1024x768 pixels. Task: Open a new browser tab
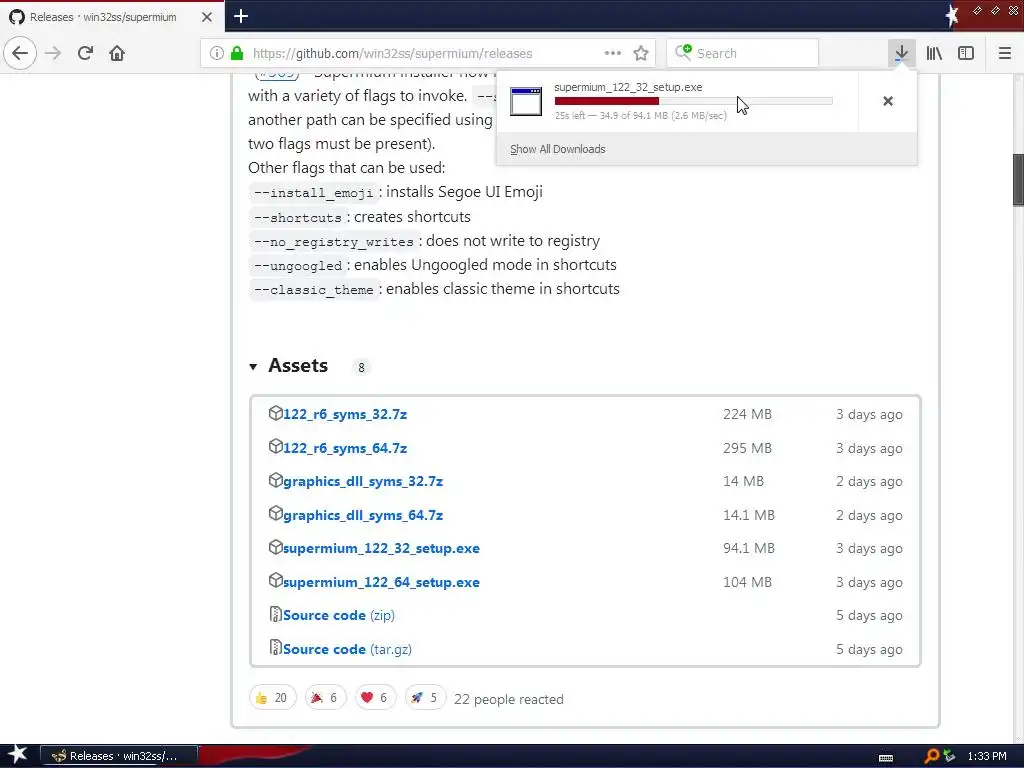(241, 16)
